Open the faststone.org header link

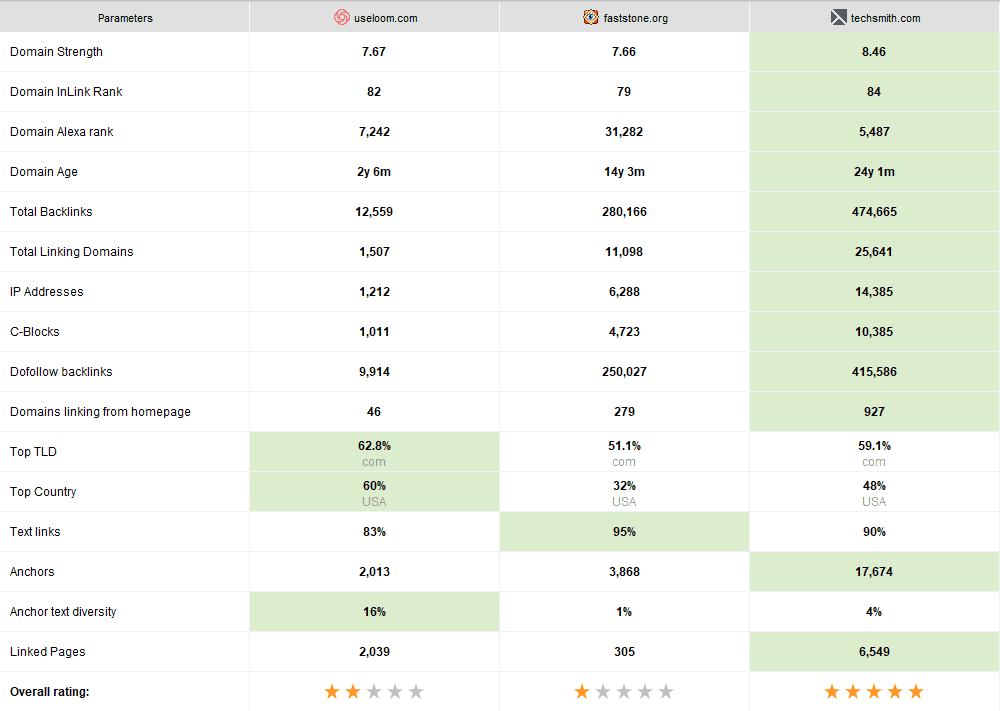click(x=634, y=18)
